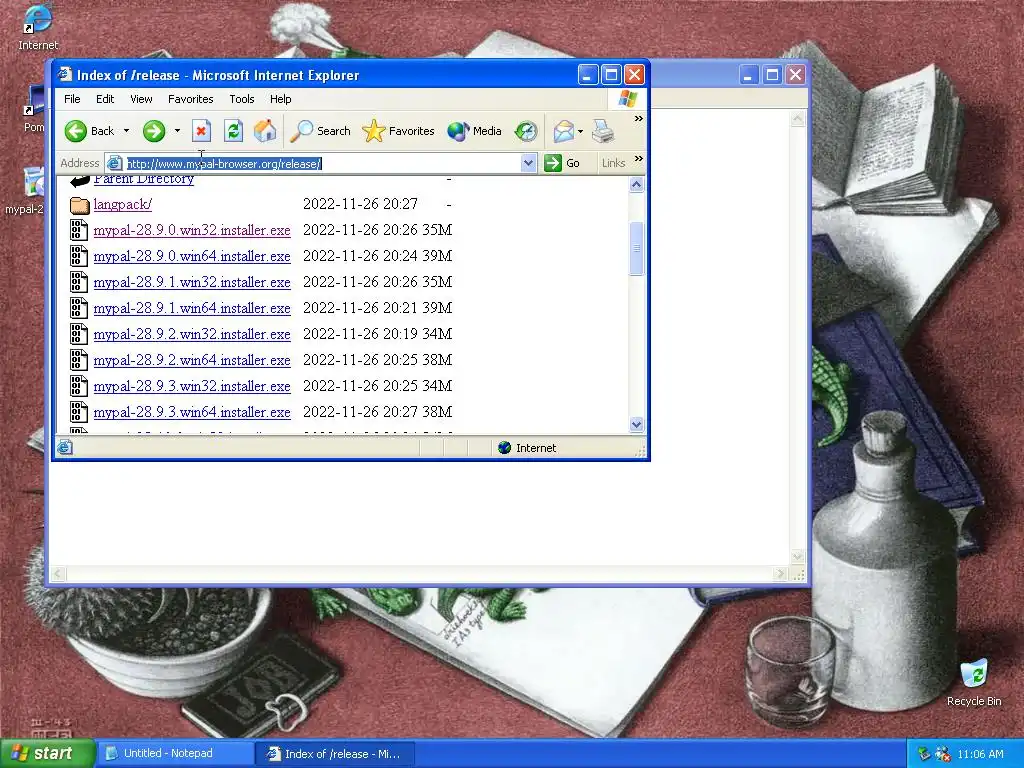1024x768 pixels.
Task: Click the binary file icon for mypal-28.9.1.win64
Action: 79,308
